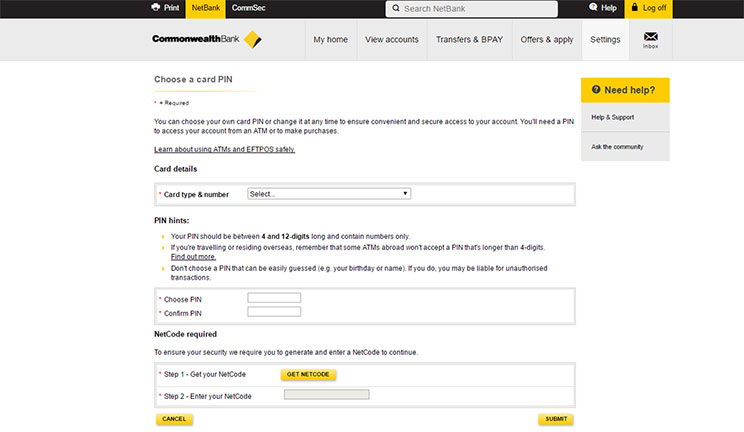The height and width of the screenshot is (432, 744).
Task: Click the magnifier icon in search box
Action: (x=396, y=9)
